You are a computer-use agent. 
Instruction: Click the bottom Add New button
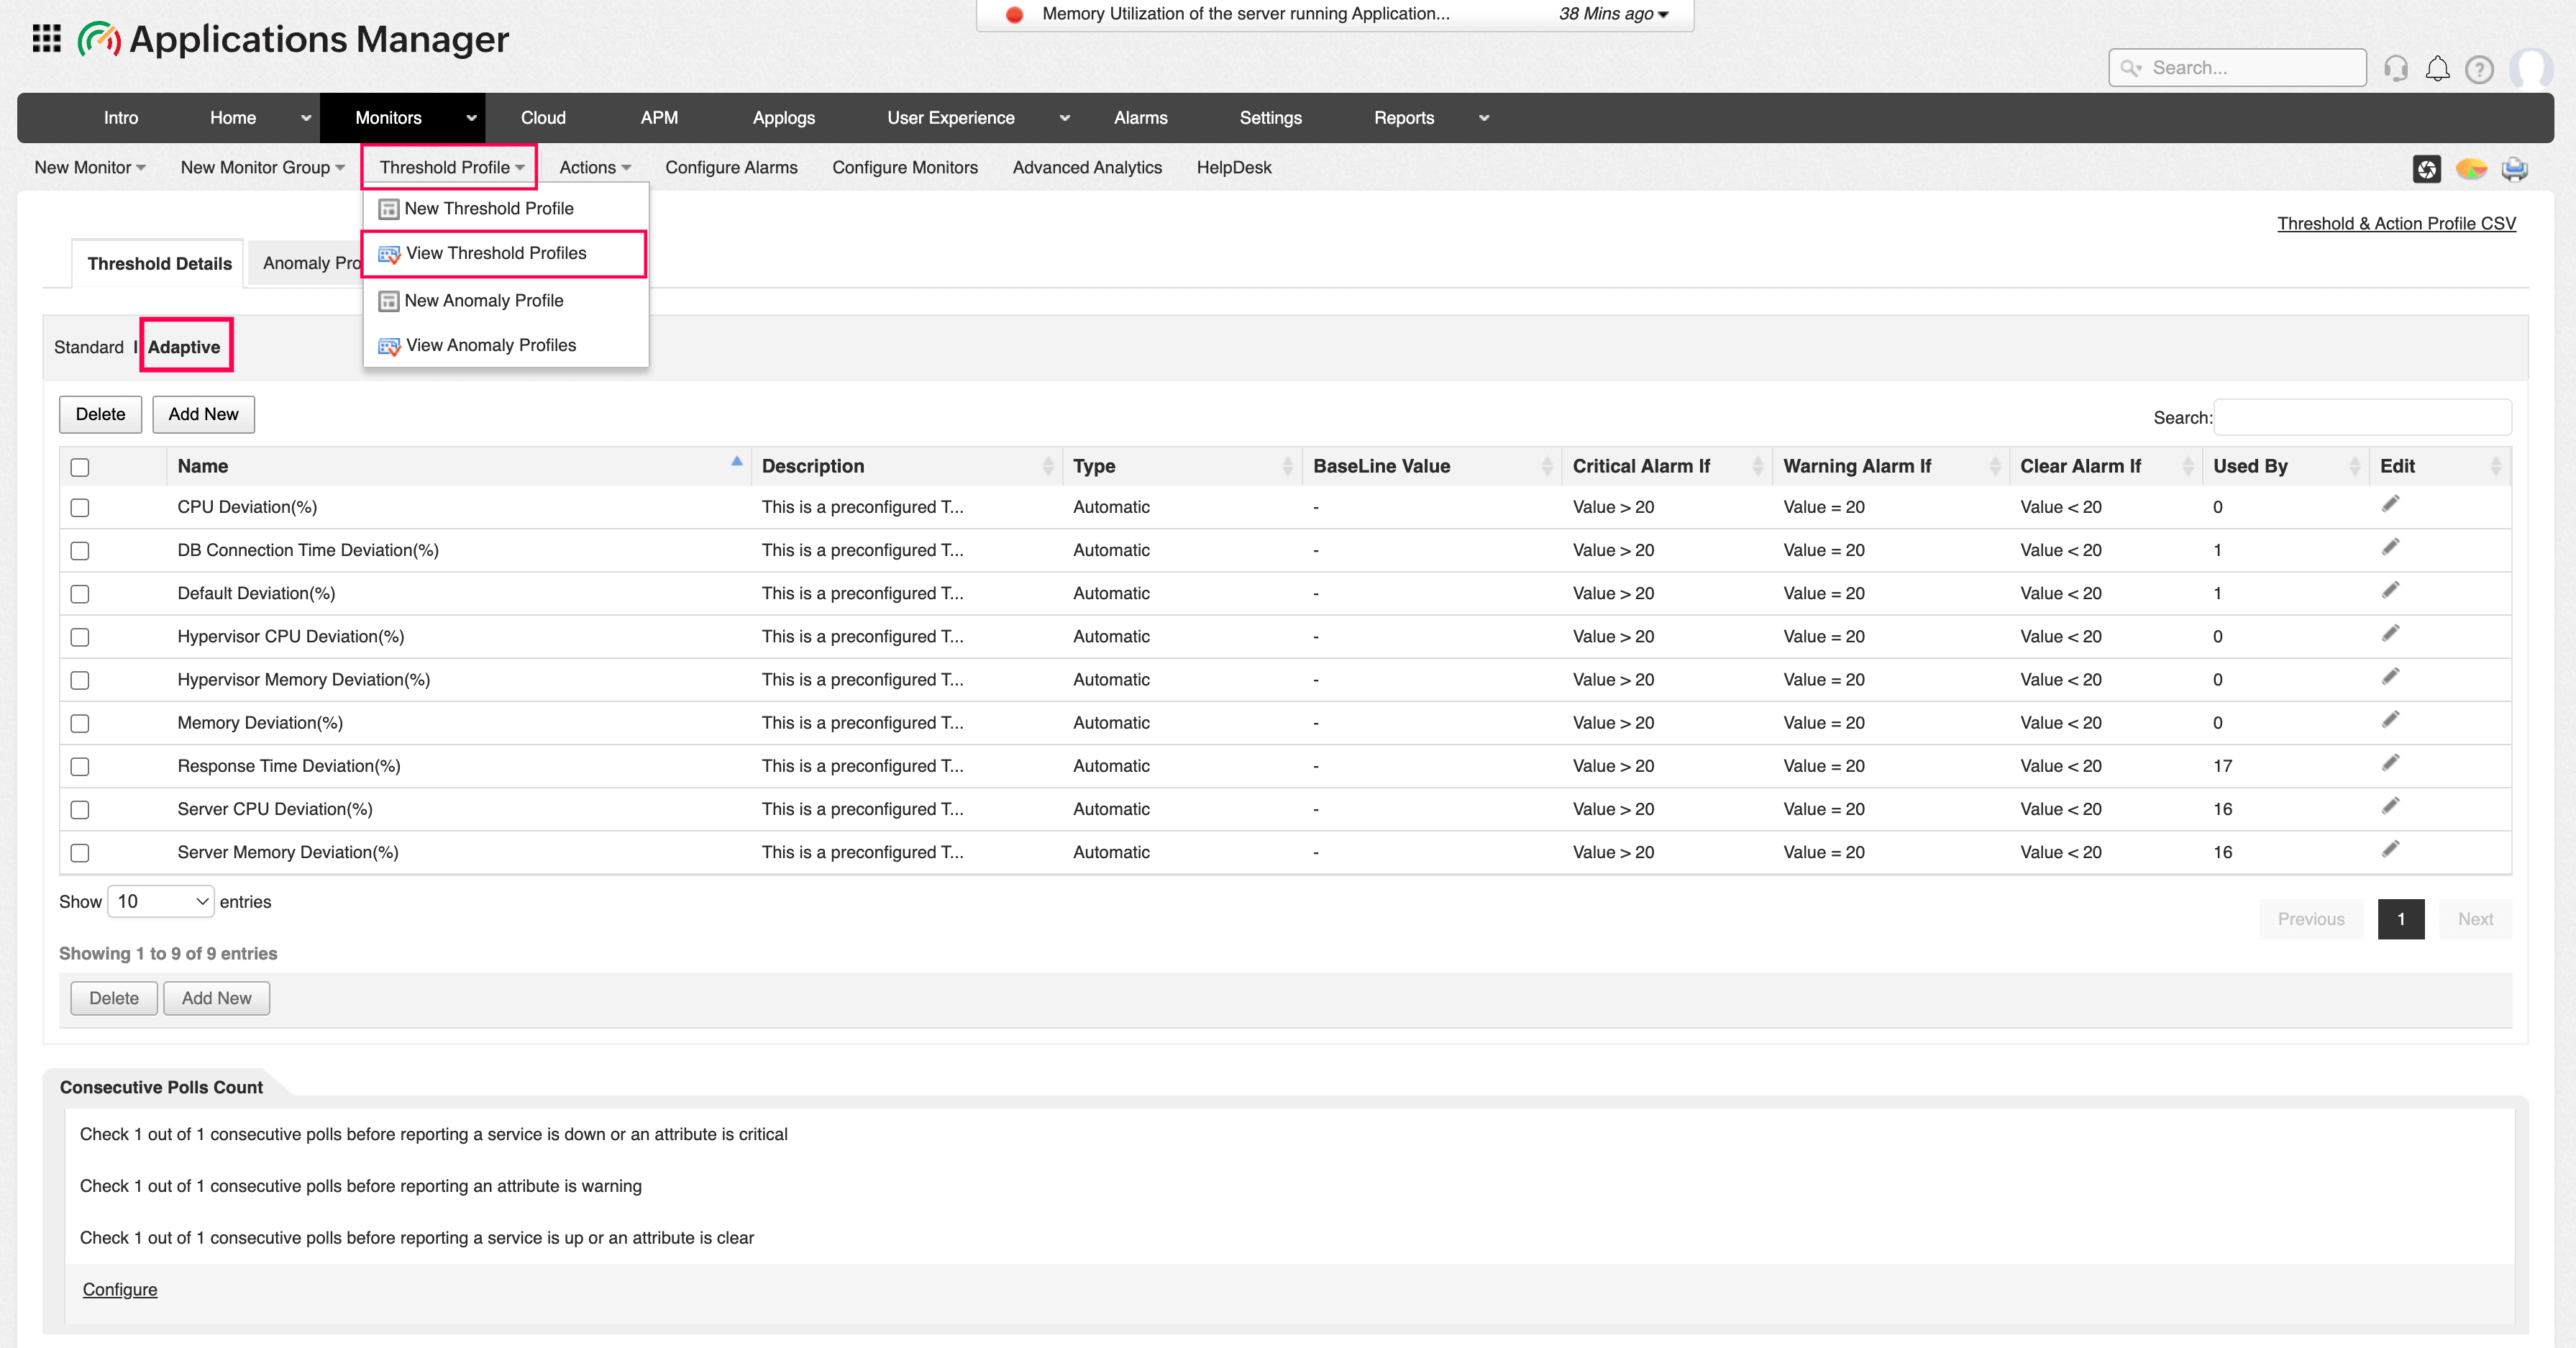216,998
